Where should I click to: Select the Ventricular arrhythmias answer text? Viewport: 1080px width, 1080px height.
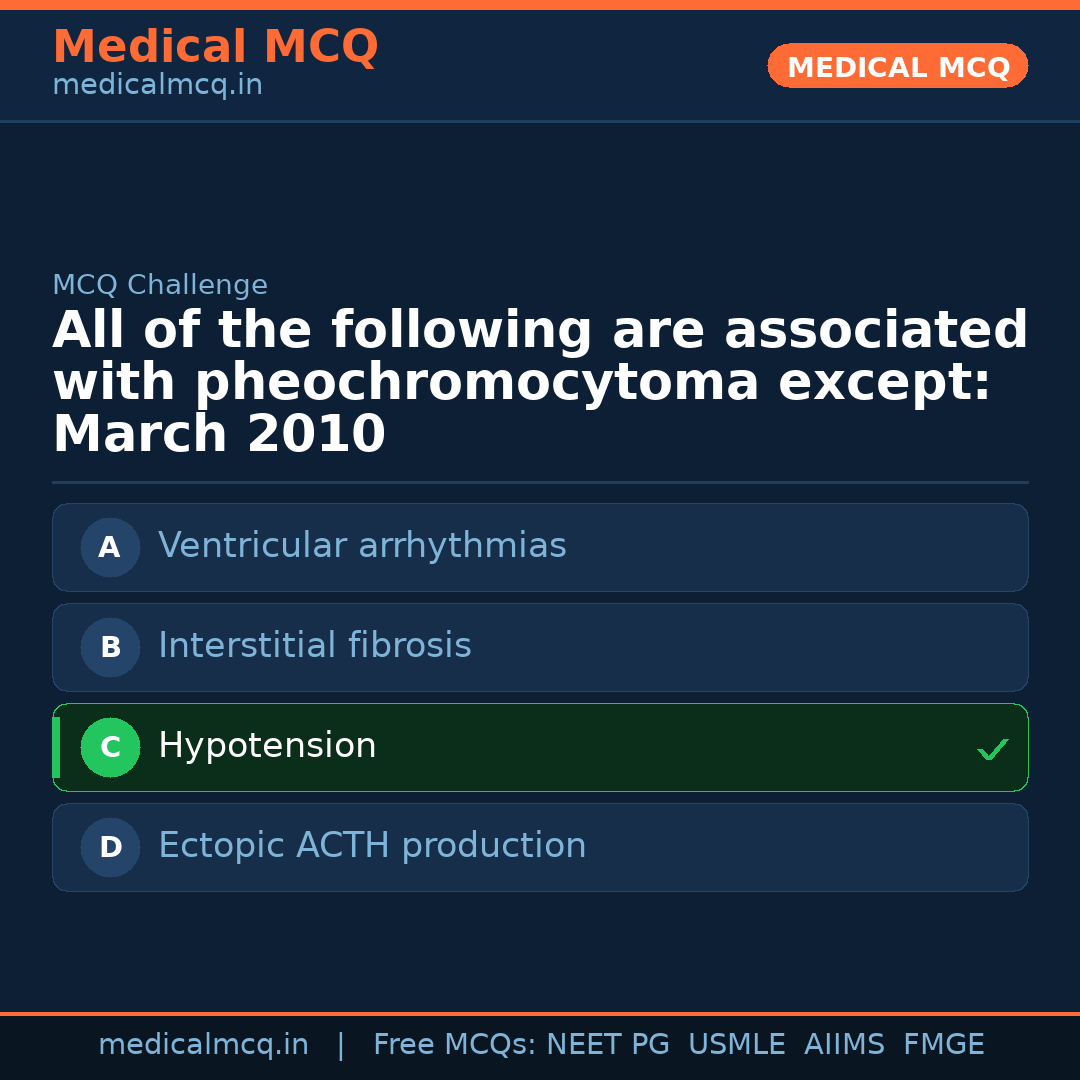tap(362, 546)
